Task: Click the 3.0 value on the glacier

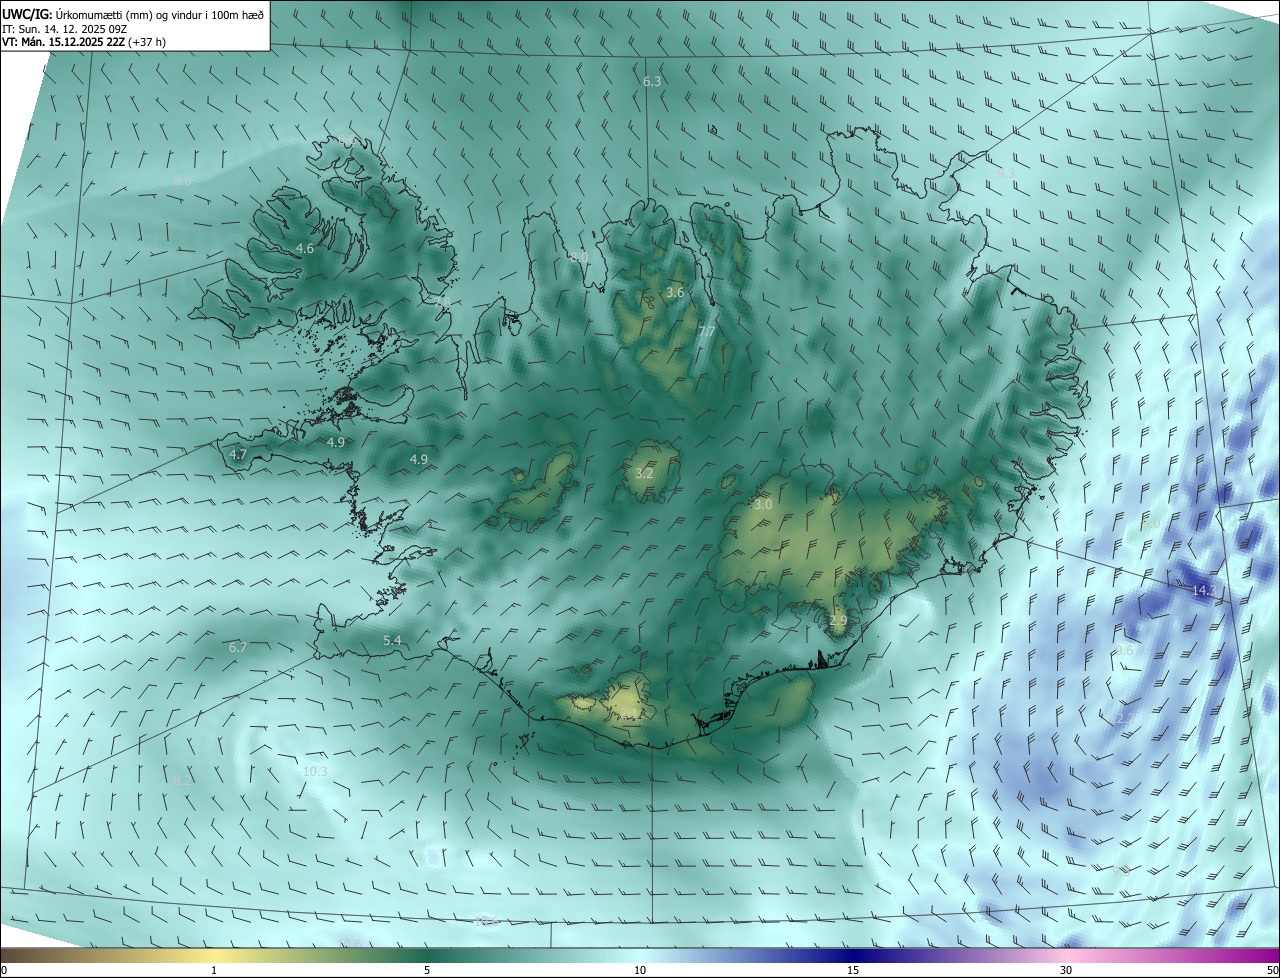Action: pos(763,505)
